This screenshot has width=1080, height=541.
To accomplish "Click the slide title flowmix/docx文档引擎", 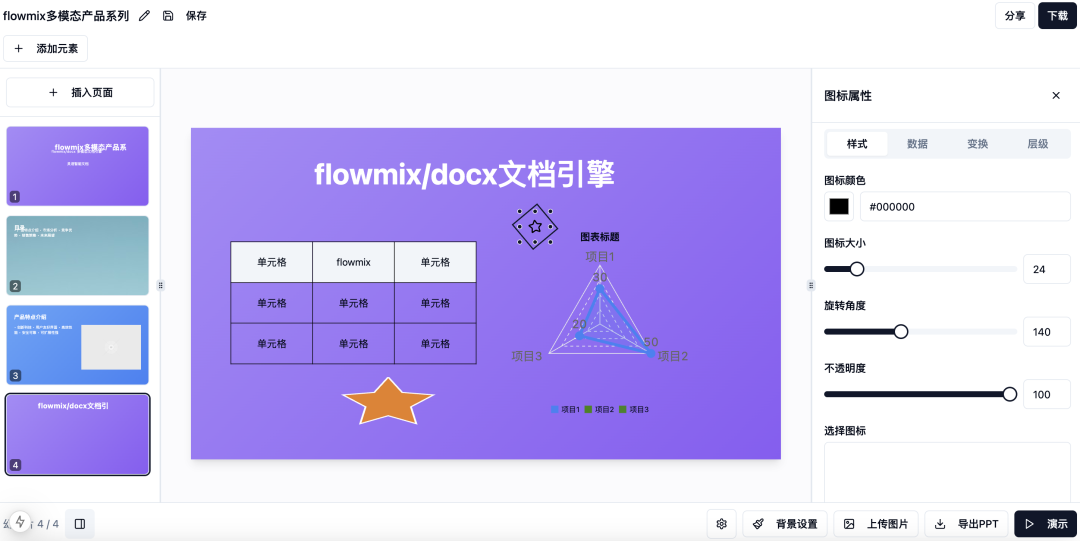I will (x=465, y=174).
